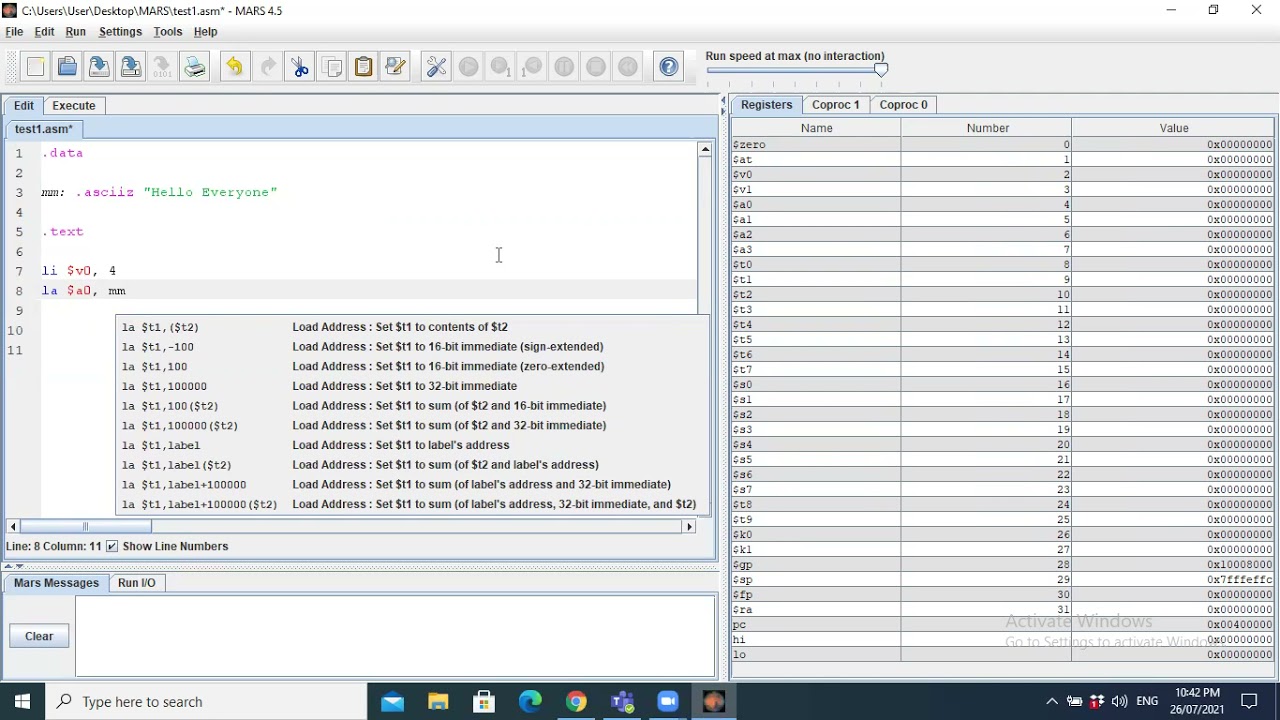
Task: Click the Name column header
Action: 816,128
